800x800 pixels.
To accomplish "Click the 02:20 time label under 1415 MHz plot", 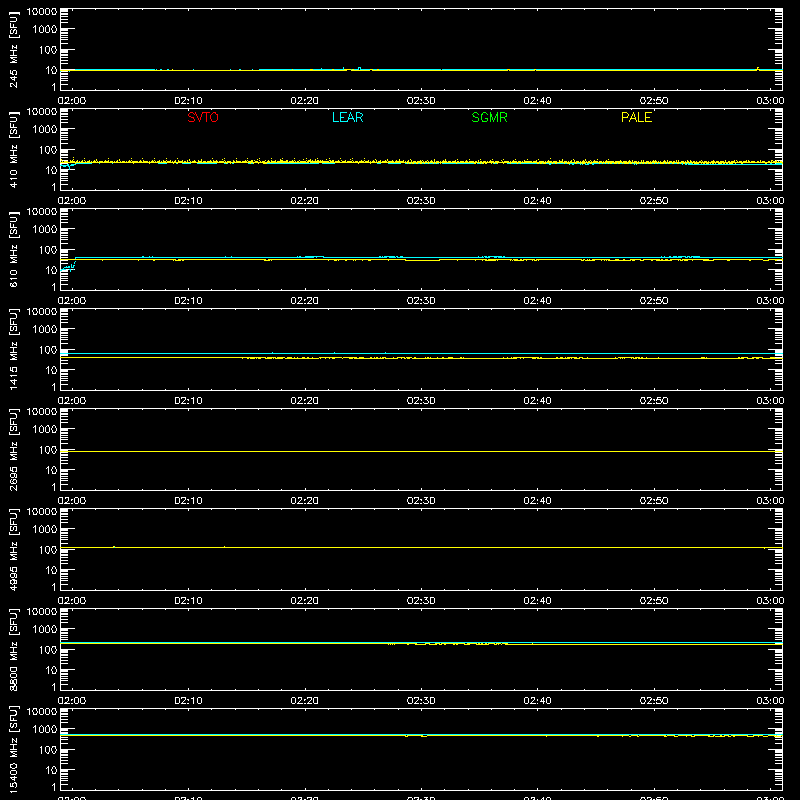I will pos(305,401).
